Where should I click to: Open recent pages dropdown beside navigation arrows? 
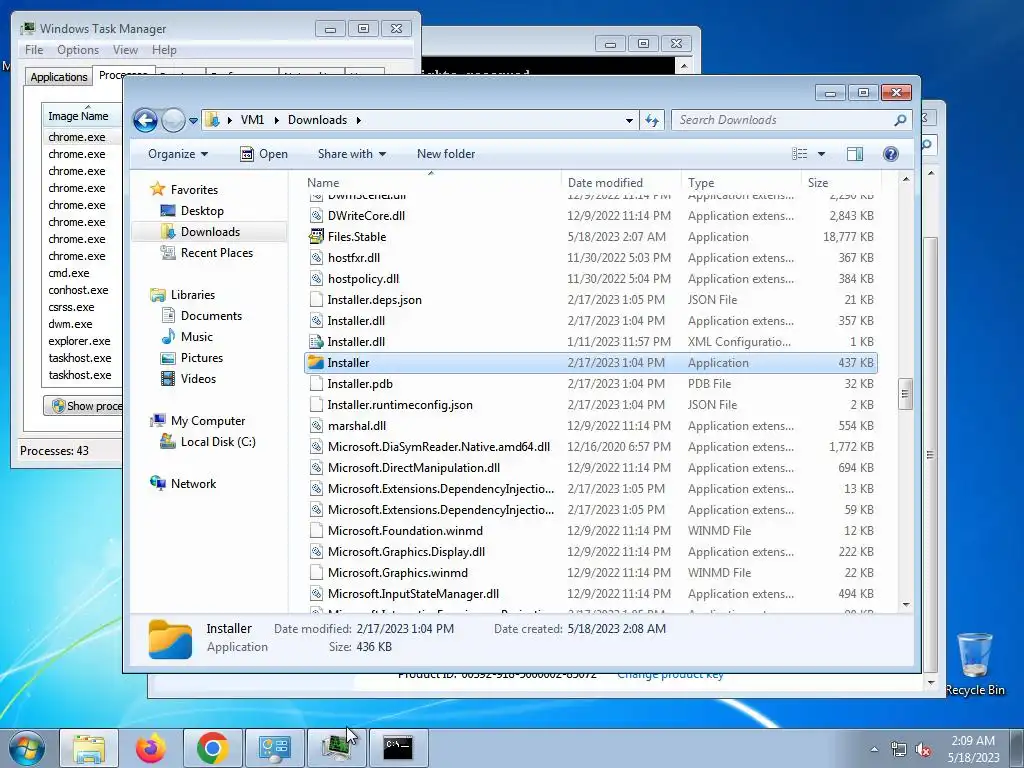coord(193,121)
